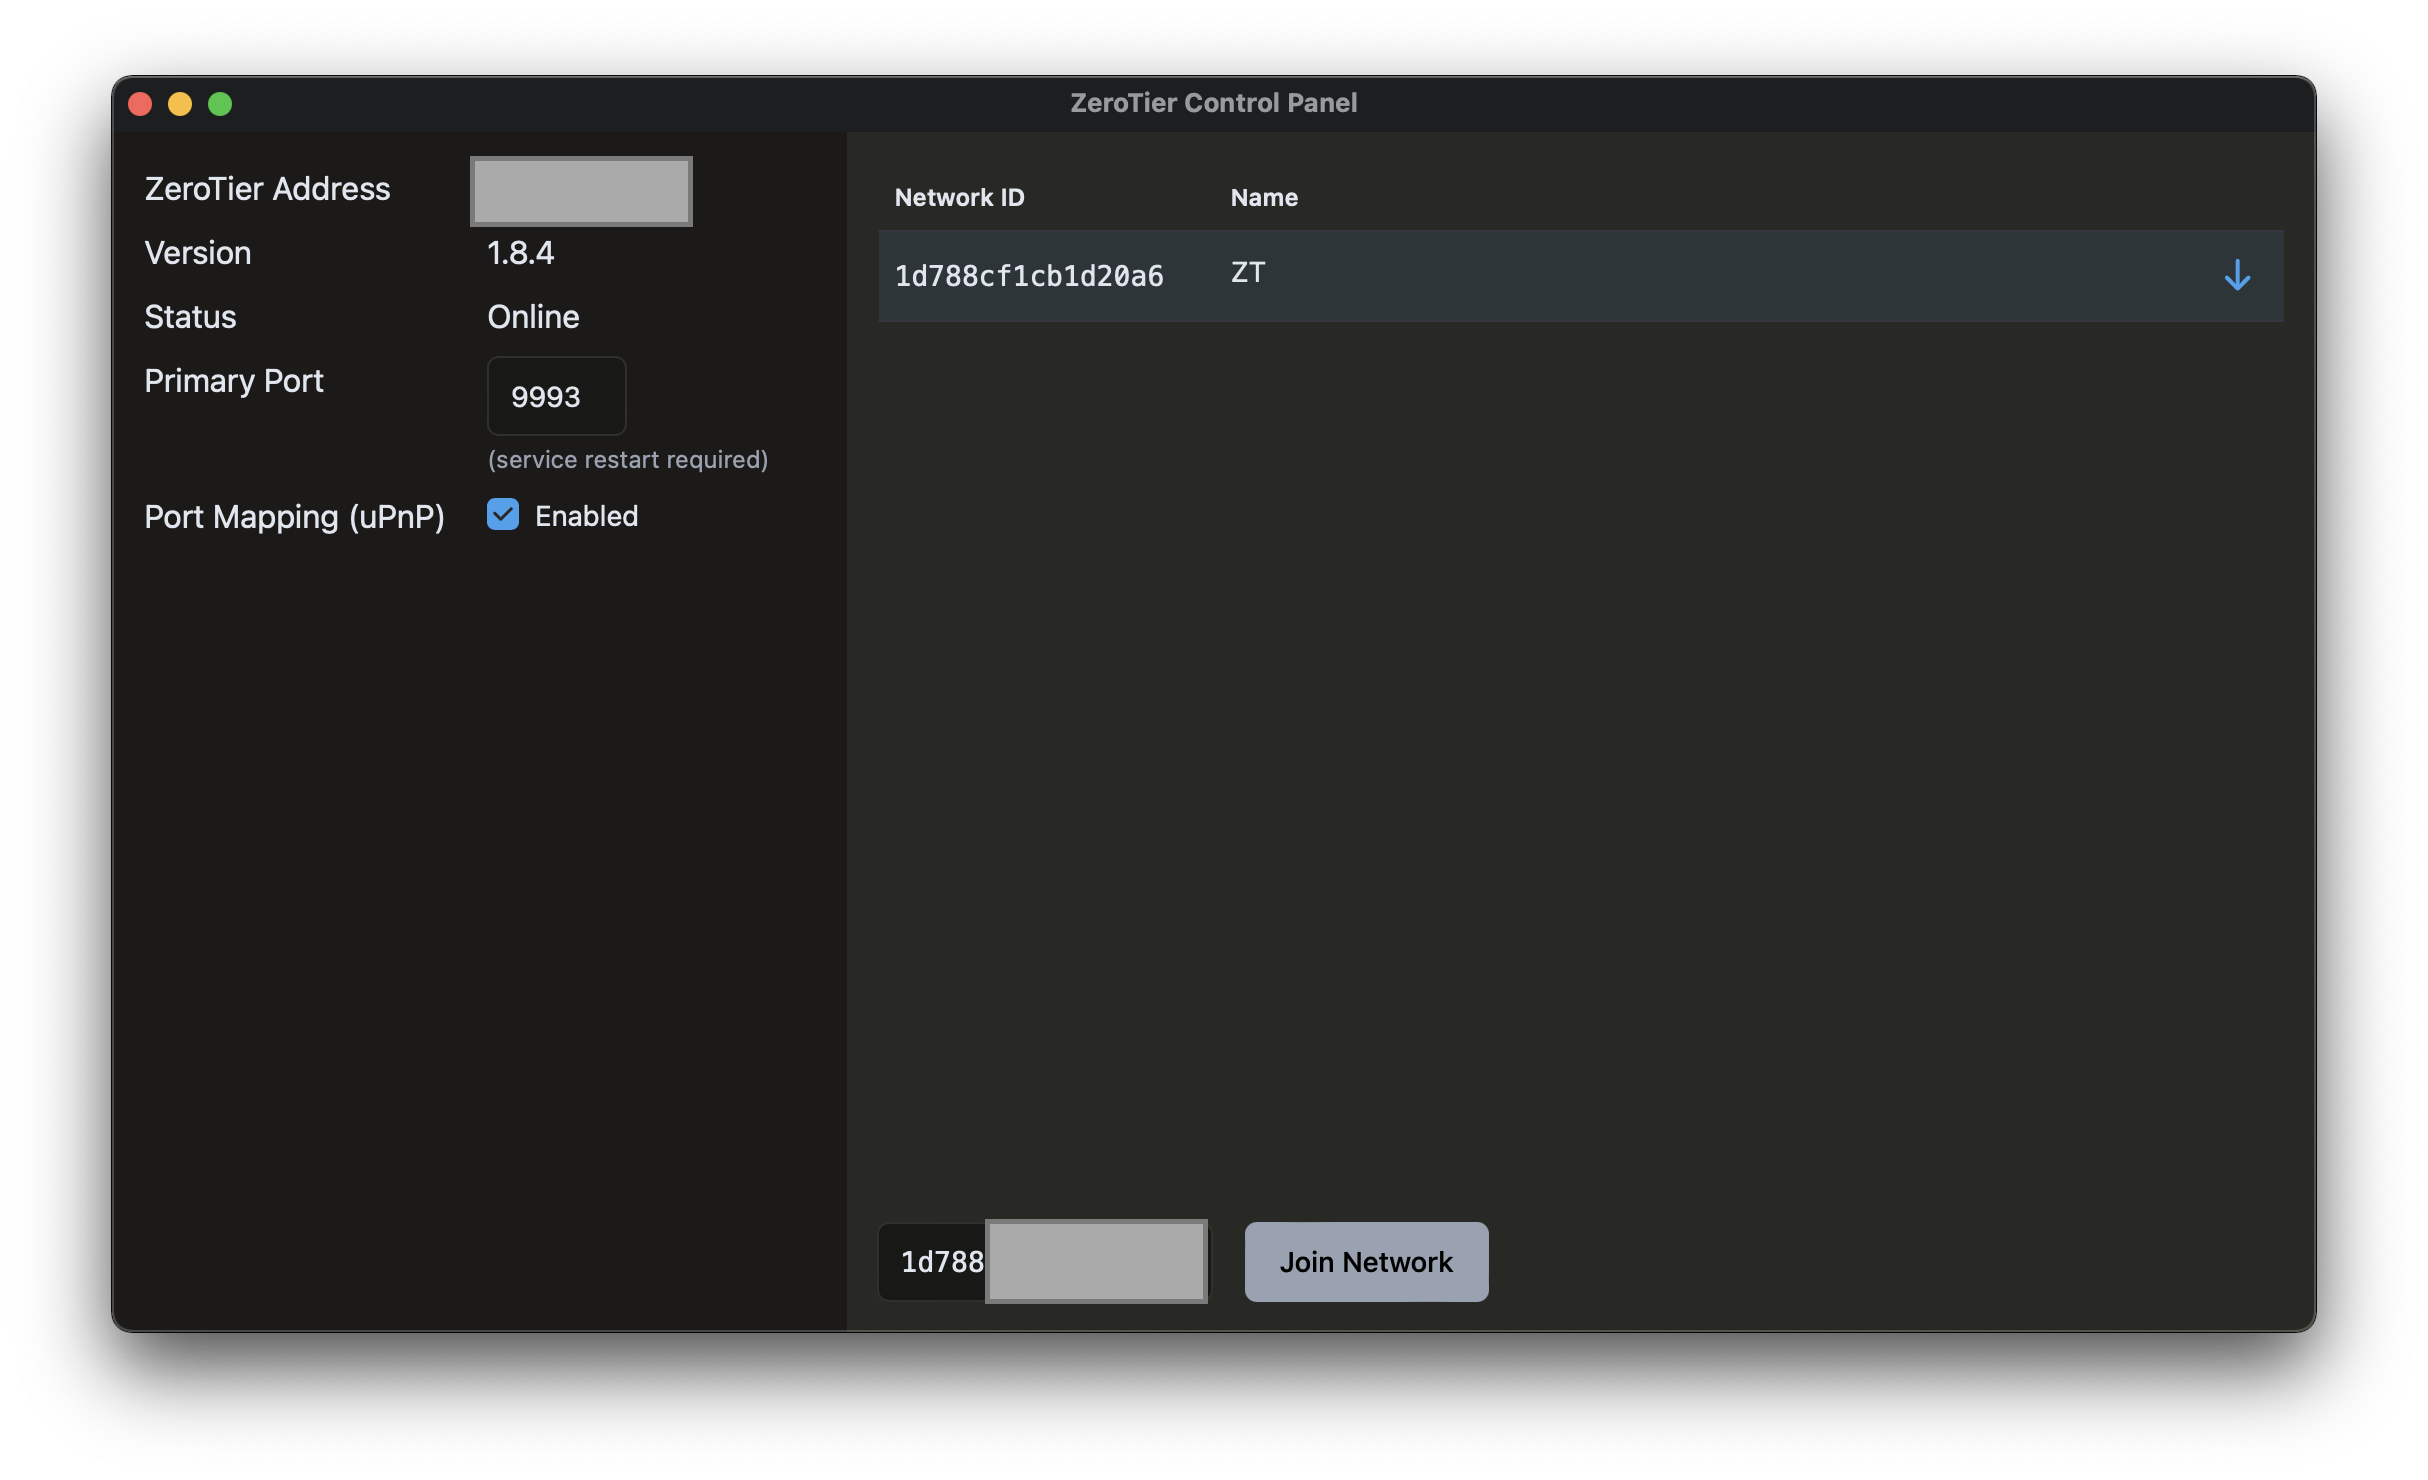Screen dimensions: 2428x1480
Task: Select the version value 1.8.4
Action: point(520,253)
